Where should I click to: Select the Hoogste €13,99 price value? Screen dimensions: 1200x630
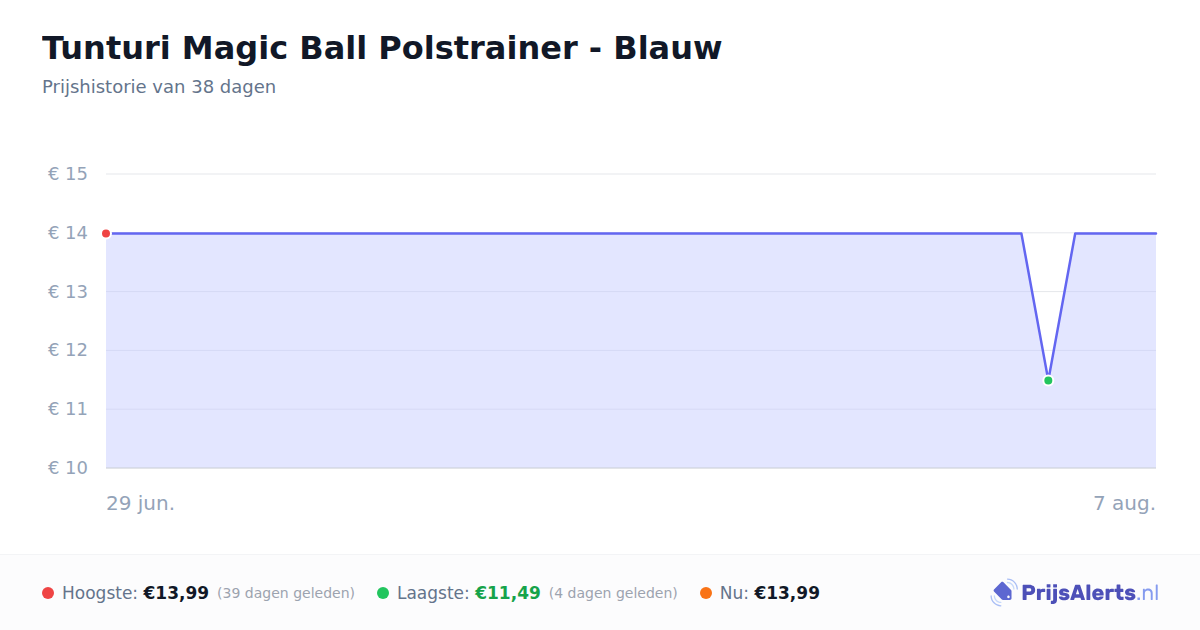point(176,593)
